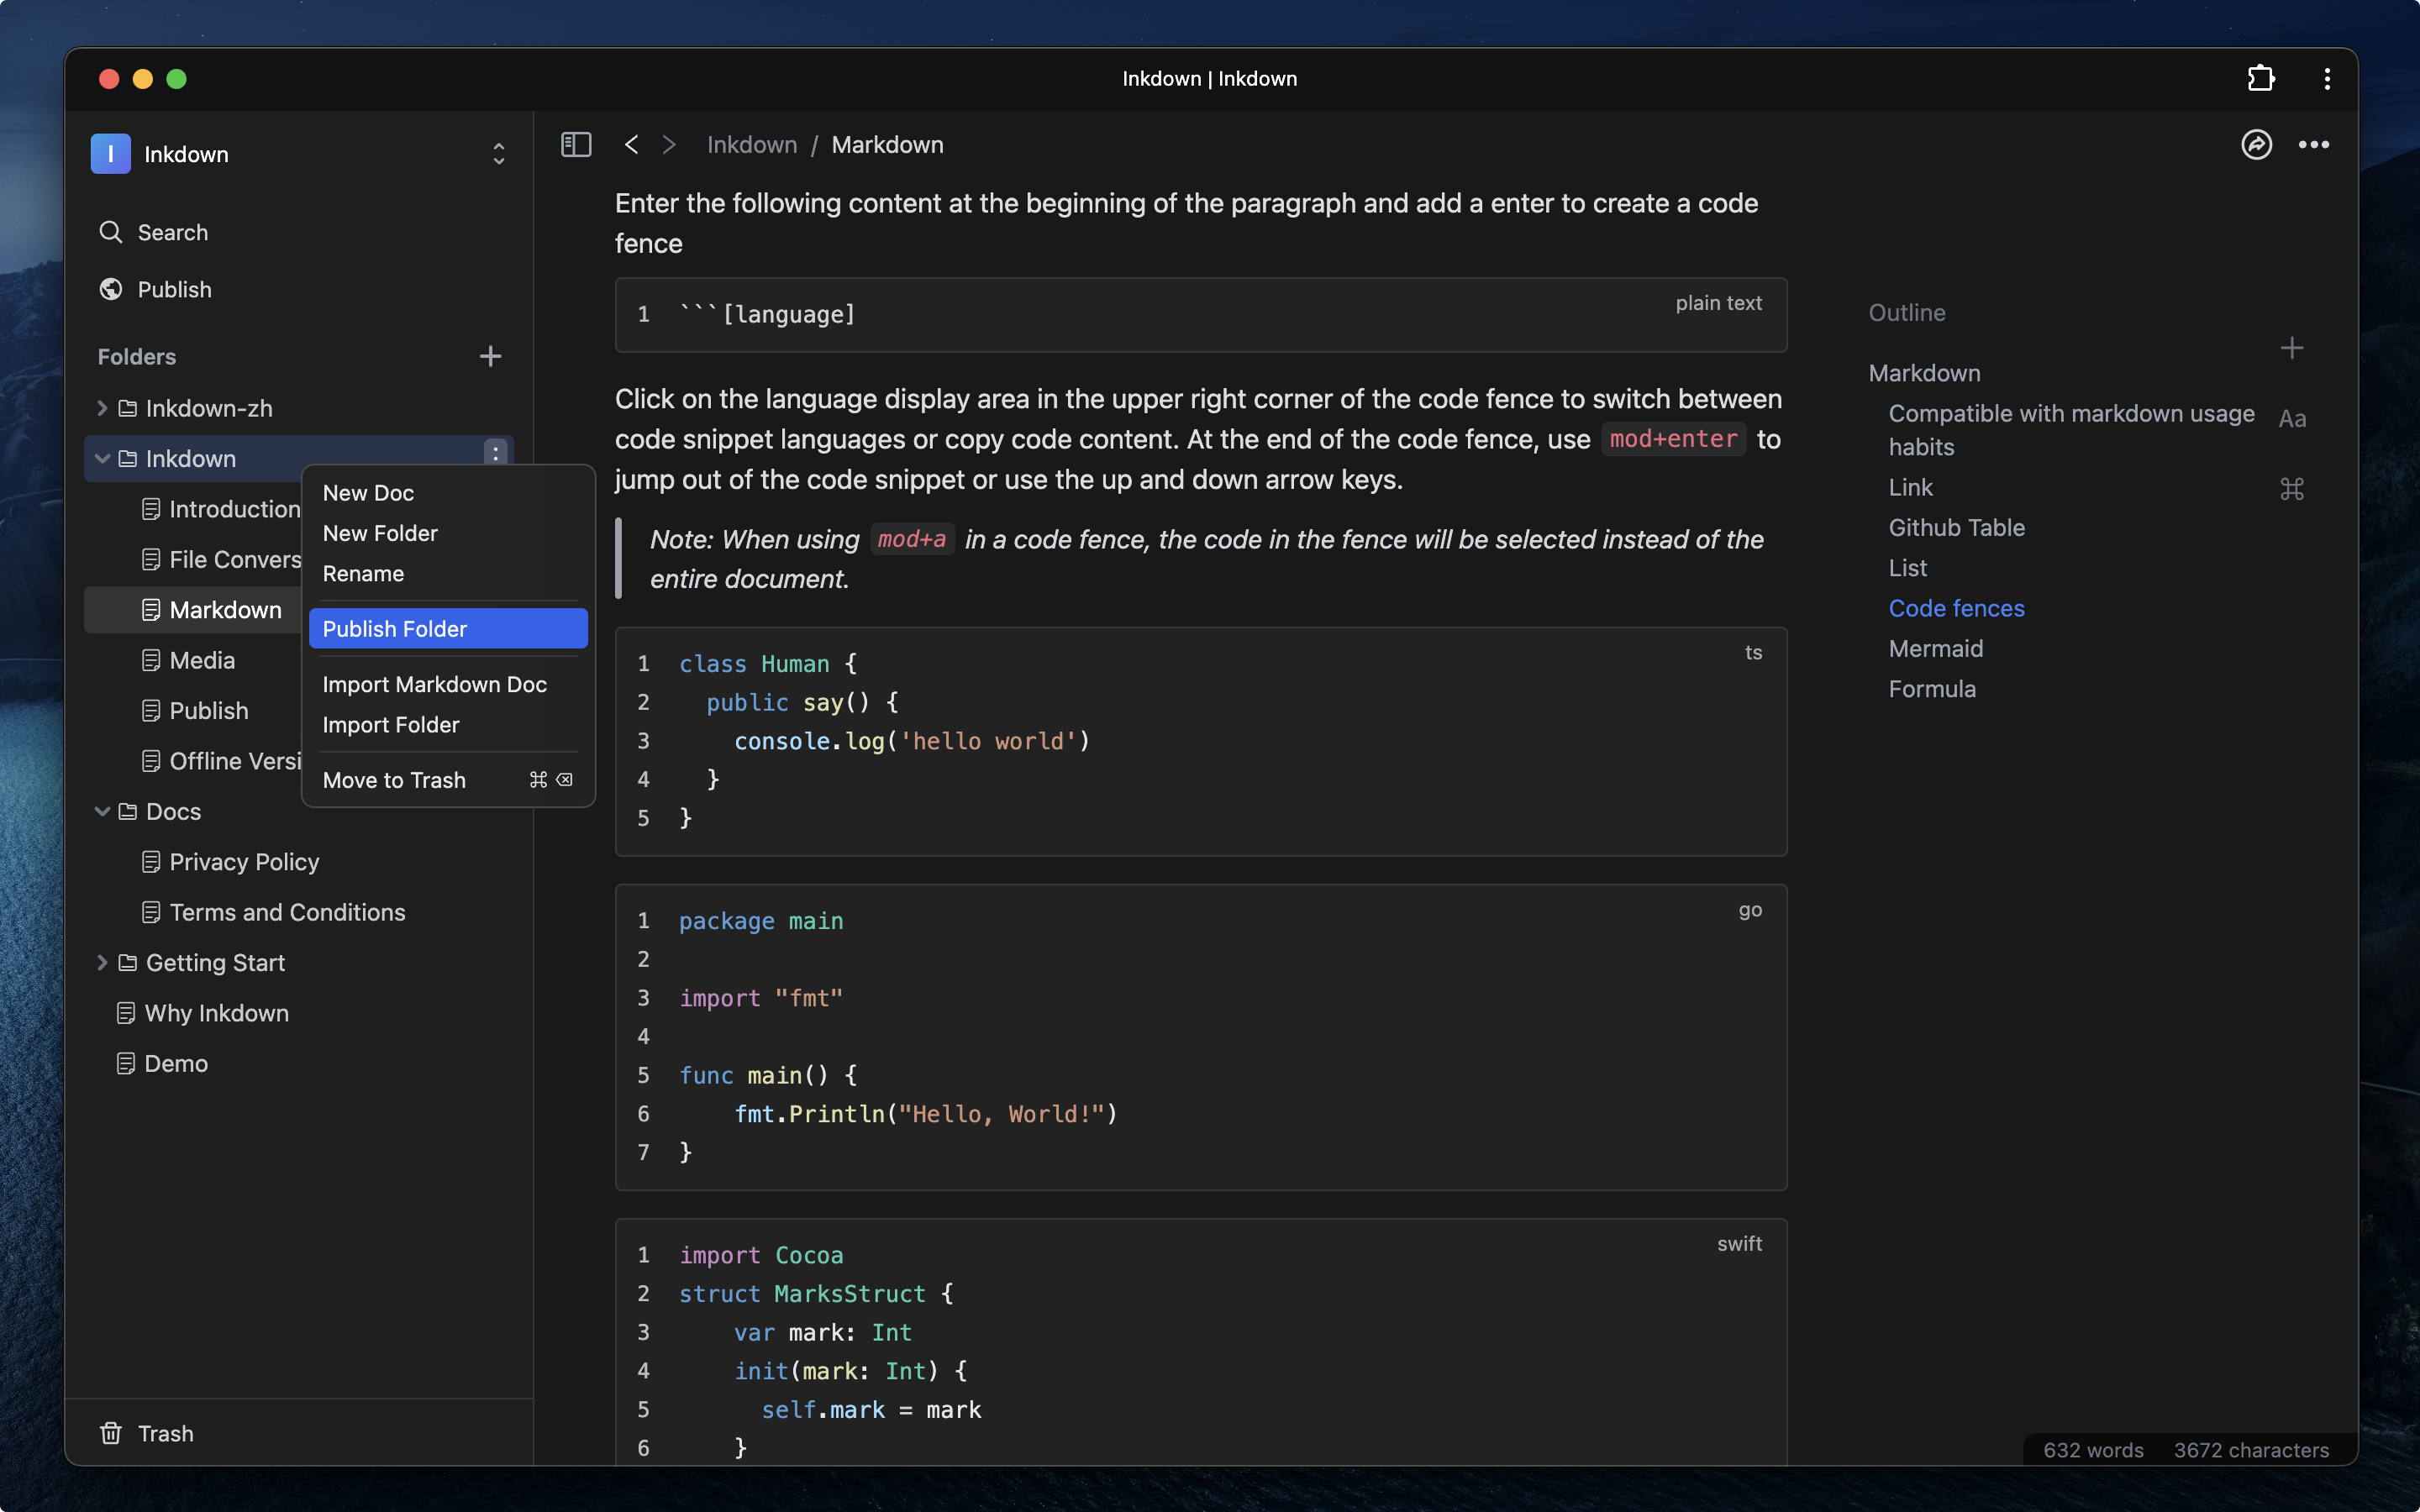Choose New Doc from context menu

[x=448, y=493]
